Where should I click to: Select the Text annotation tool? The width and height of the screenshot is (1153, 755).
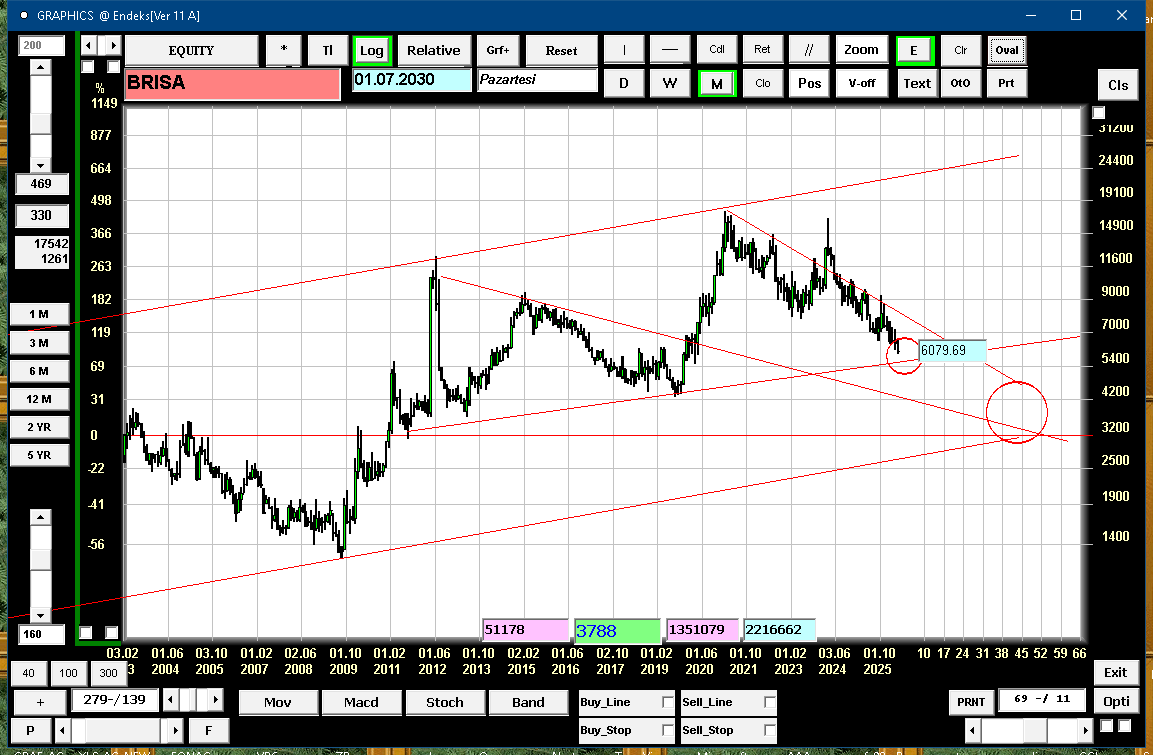(916, 83)
